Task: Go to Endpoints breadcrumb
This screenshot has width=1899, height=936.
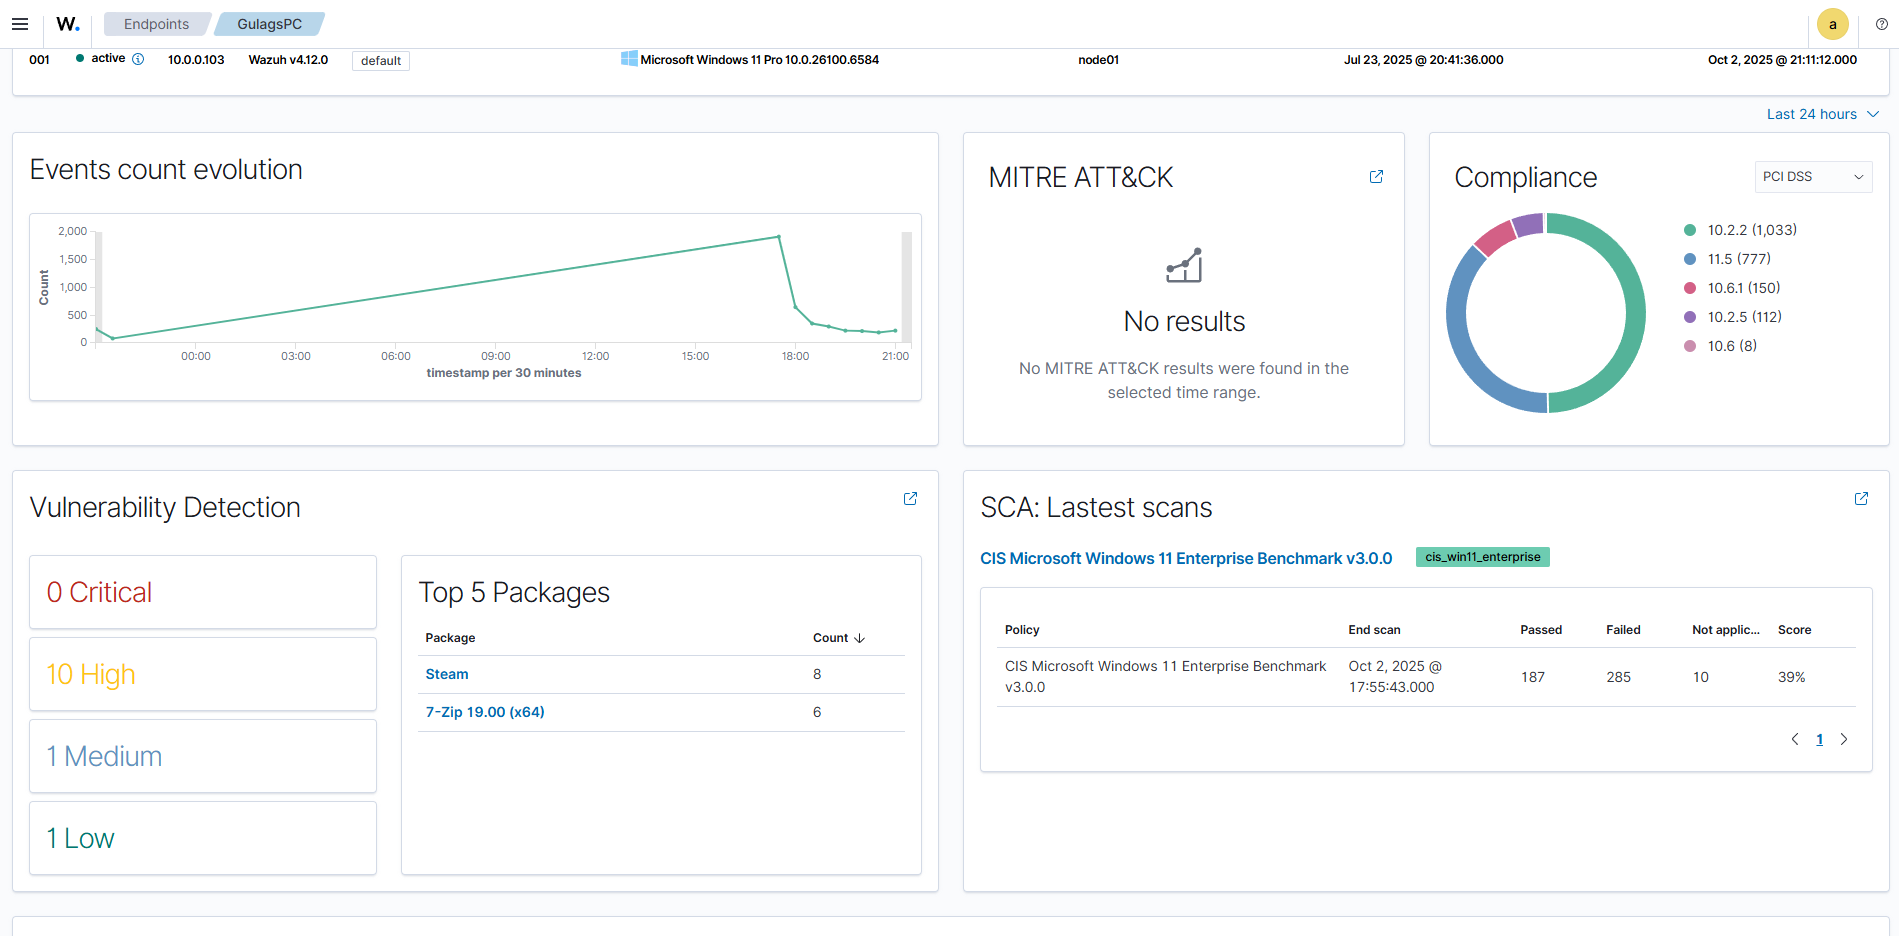Action: (156, 24)
